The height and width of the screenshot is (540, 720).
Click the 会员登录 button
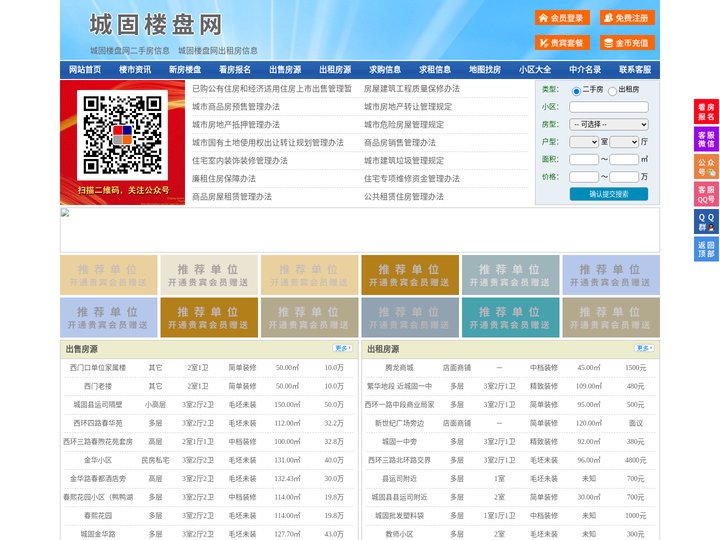562,18
